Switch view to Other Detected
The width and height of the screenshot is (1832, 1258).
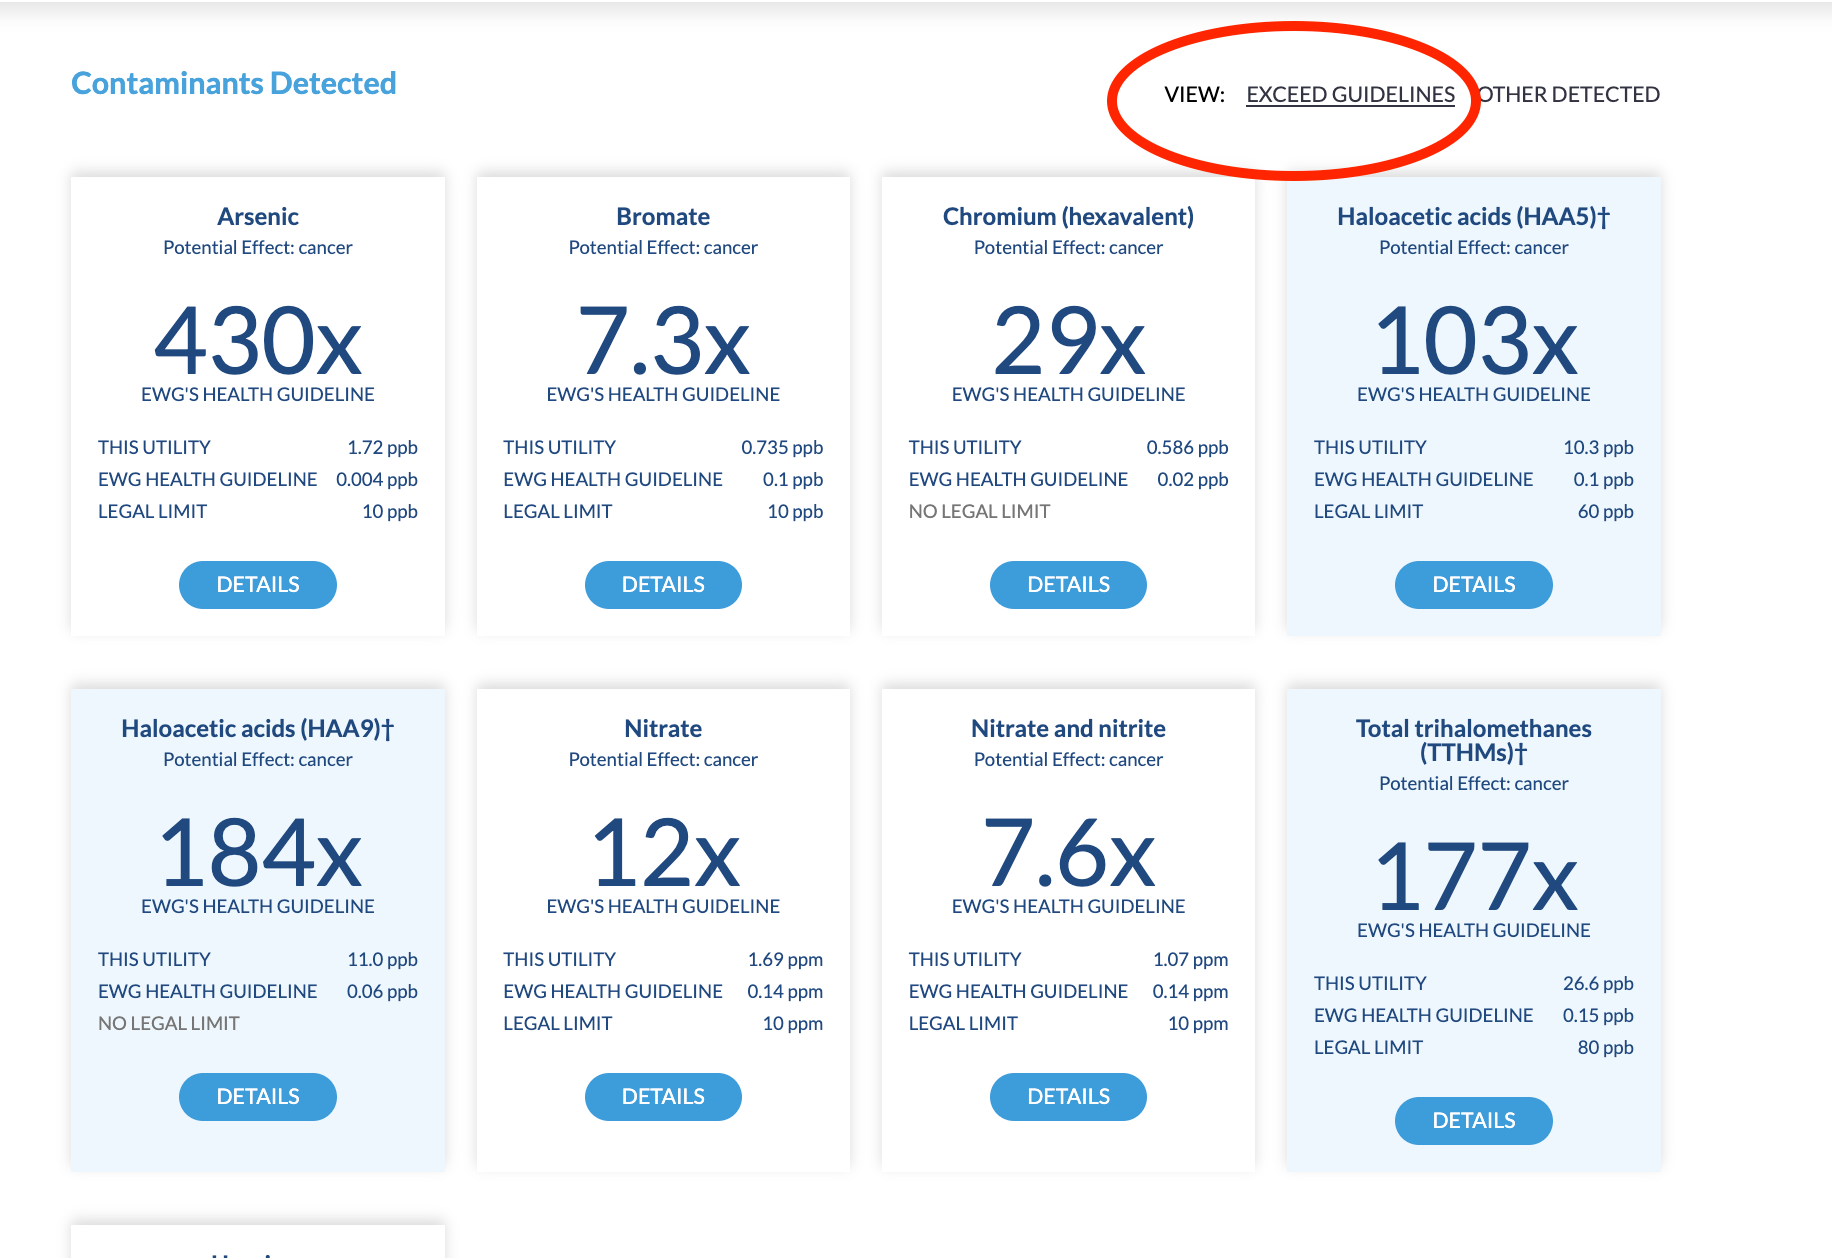pos(1569,95)
